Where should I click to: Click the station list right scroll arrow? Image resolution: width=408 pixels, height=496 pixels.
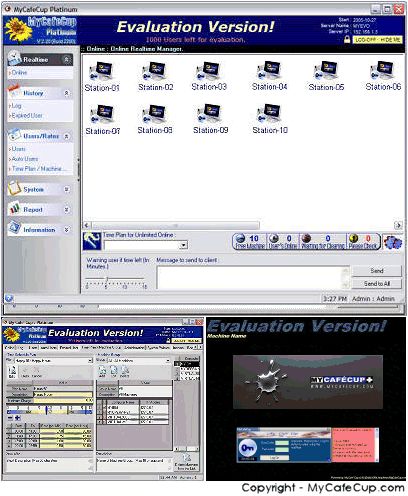(x=398, y=225)
